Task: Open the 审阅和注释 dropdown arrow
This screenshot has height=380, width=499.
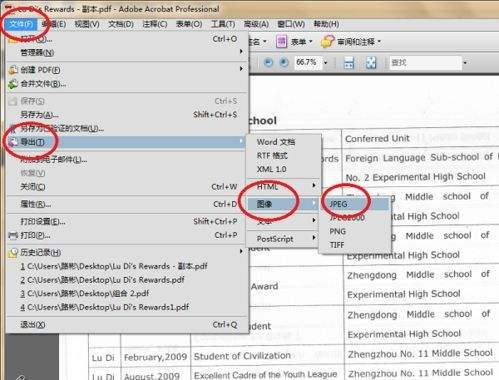Action: 379,42
